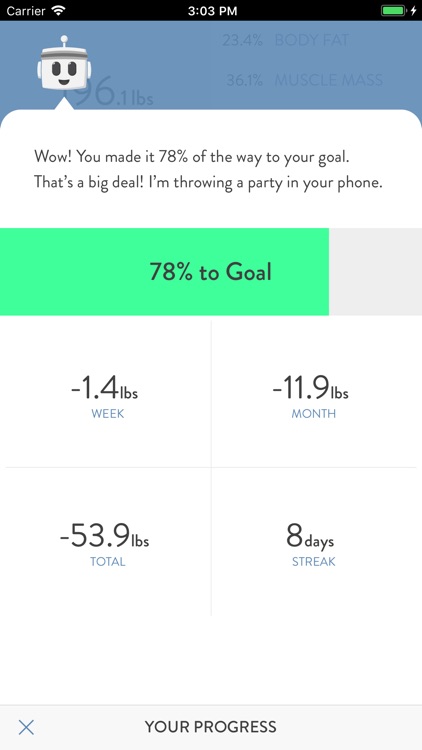Tap the unfilled gray part of goal bar
The height and width of the screenshot is (750, 422).
(x=375, y=272)
